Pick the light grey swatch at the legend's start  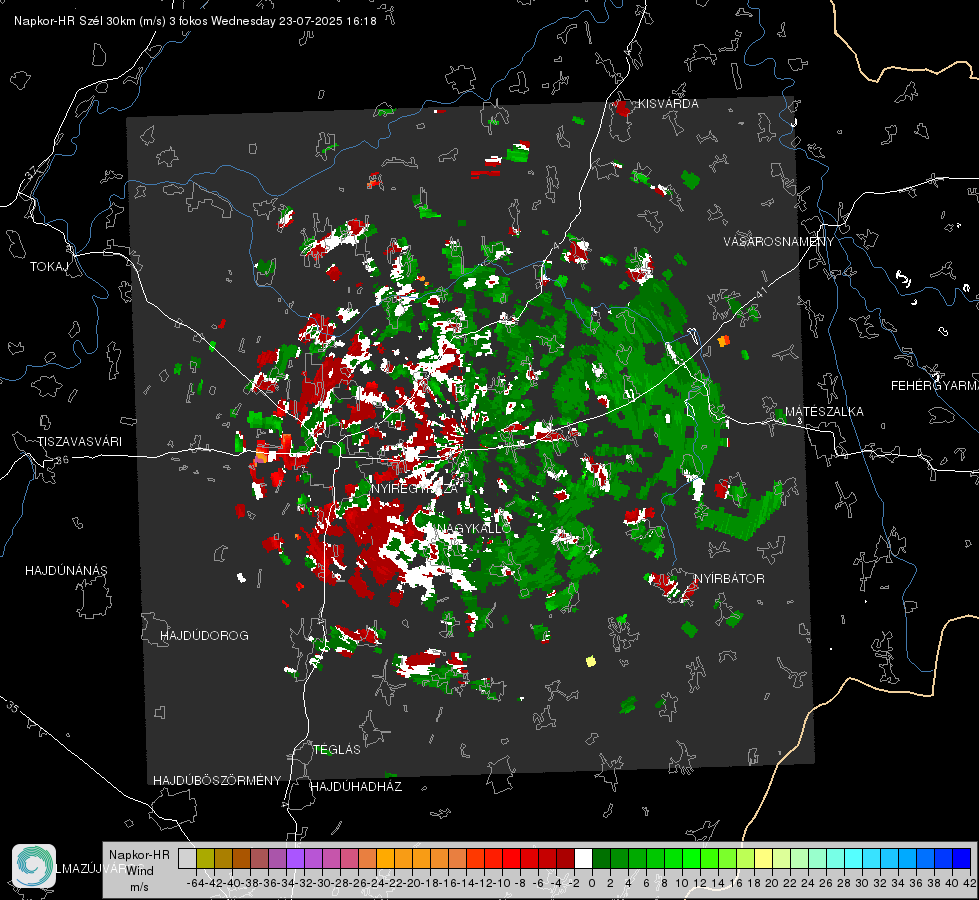[187, 858]
